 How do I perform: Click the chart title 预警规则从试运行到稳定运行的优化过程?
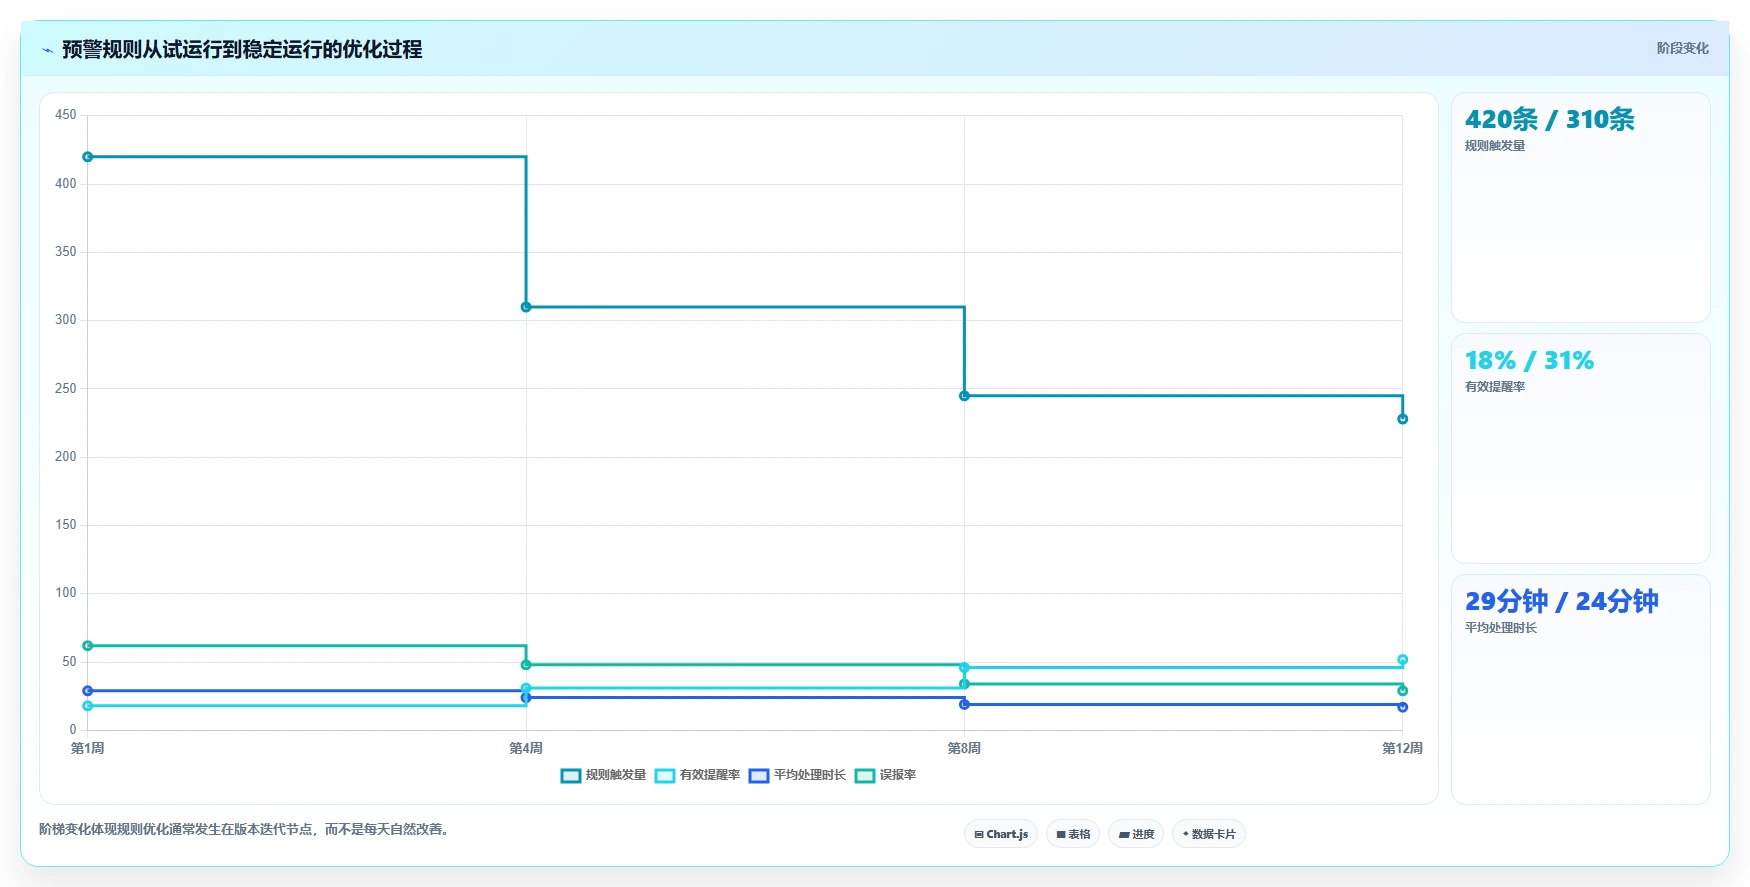242,49
